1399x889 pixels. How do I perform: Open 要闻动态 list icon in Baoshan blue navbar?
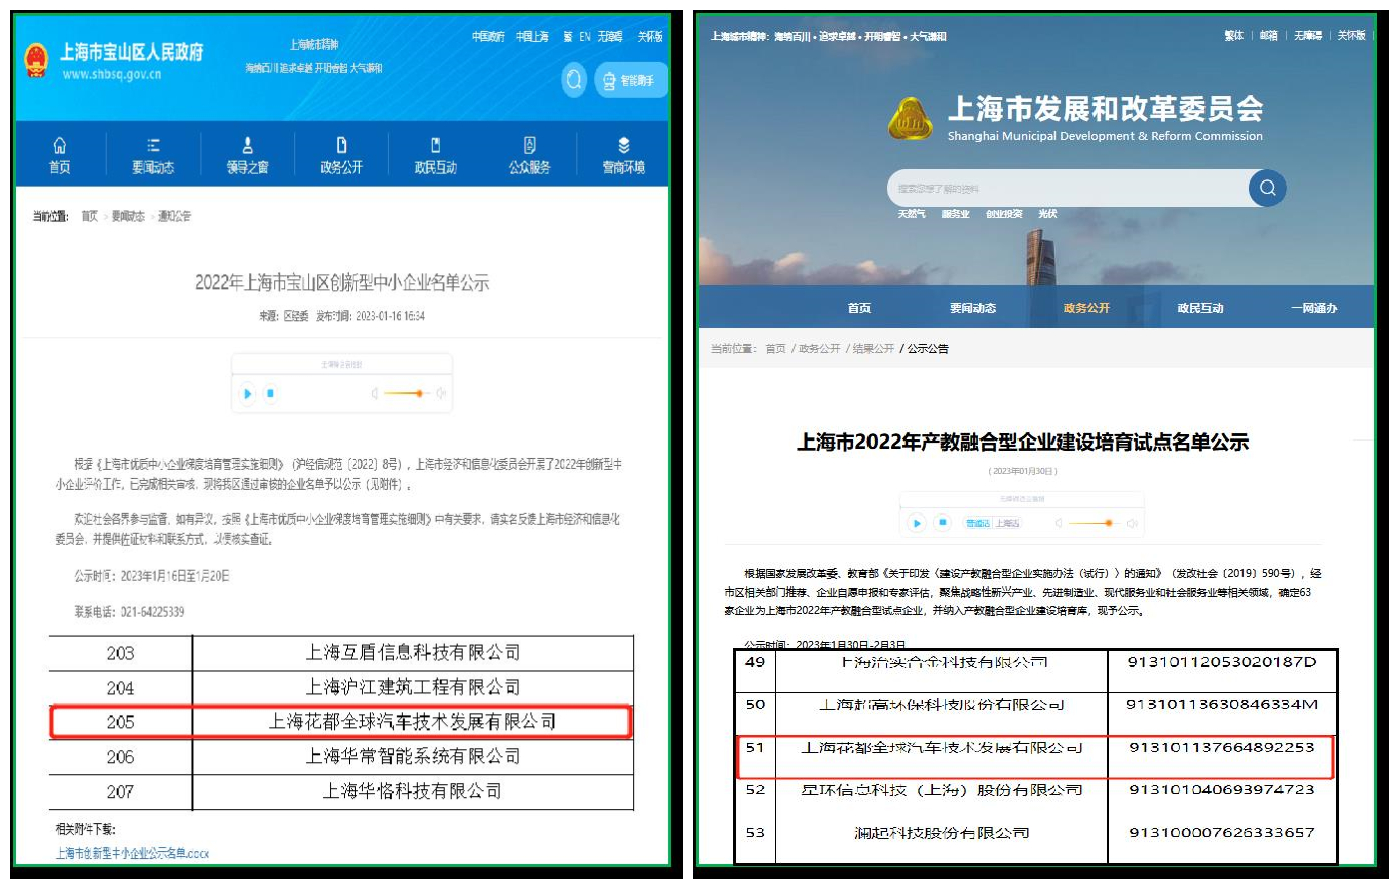click(x=153, y=145)
